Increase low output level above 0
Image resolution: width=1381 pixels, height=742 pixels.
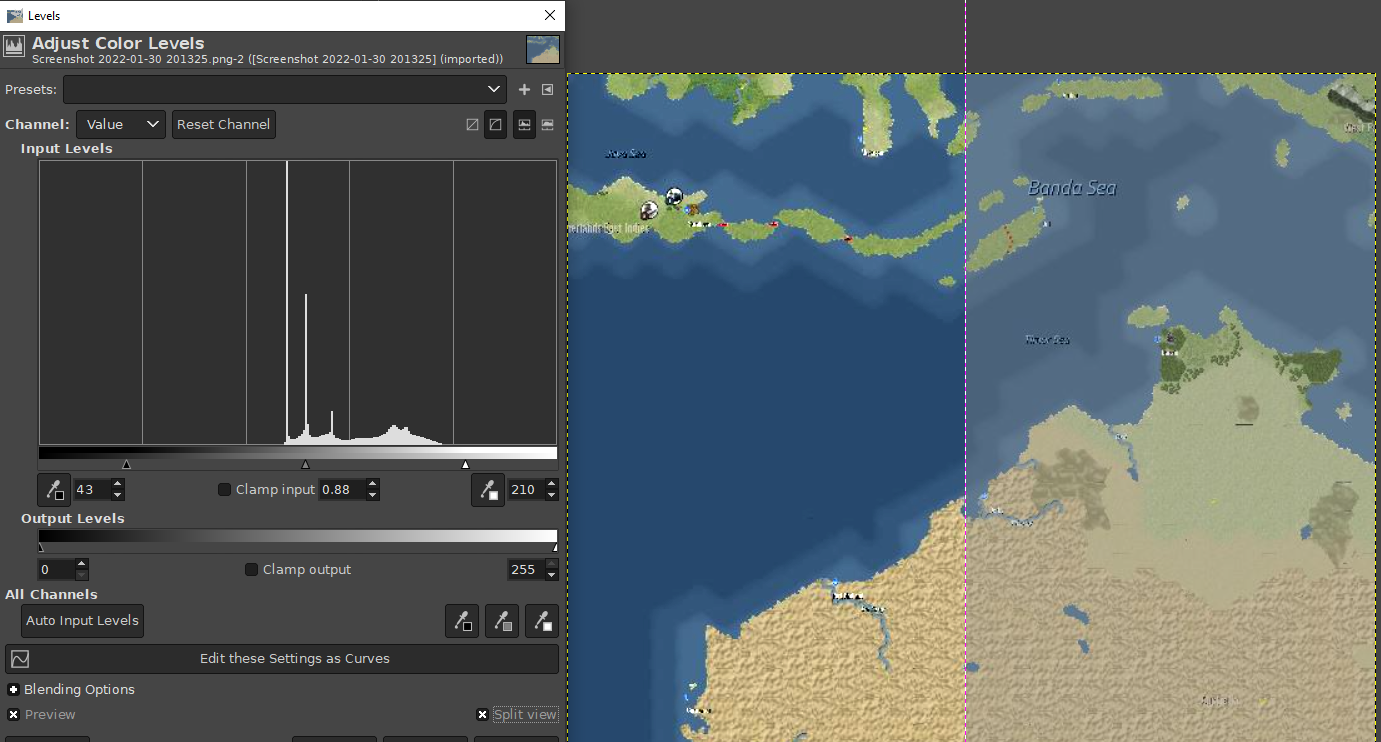coord(82,565)
